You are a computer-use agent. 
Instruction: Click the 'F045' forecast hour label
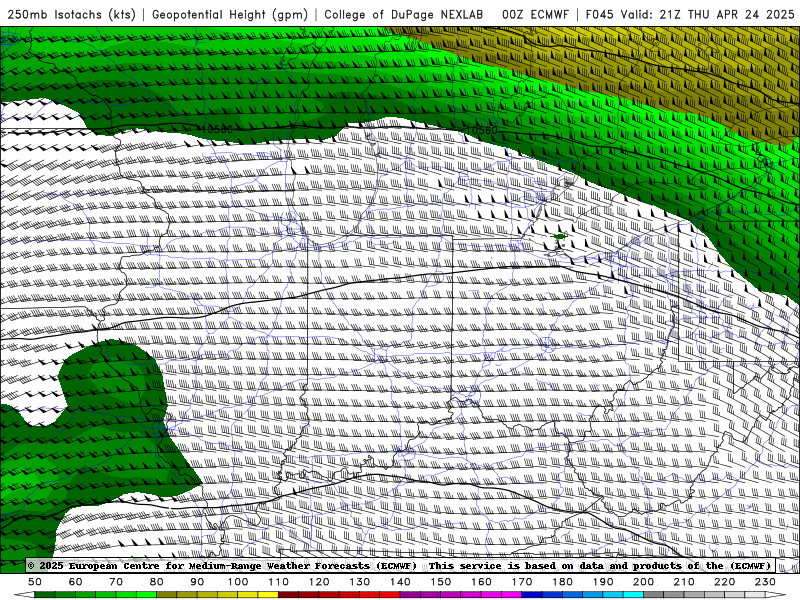[599, 15]
